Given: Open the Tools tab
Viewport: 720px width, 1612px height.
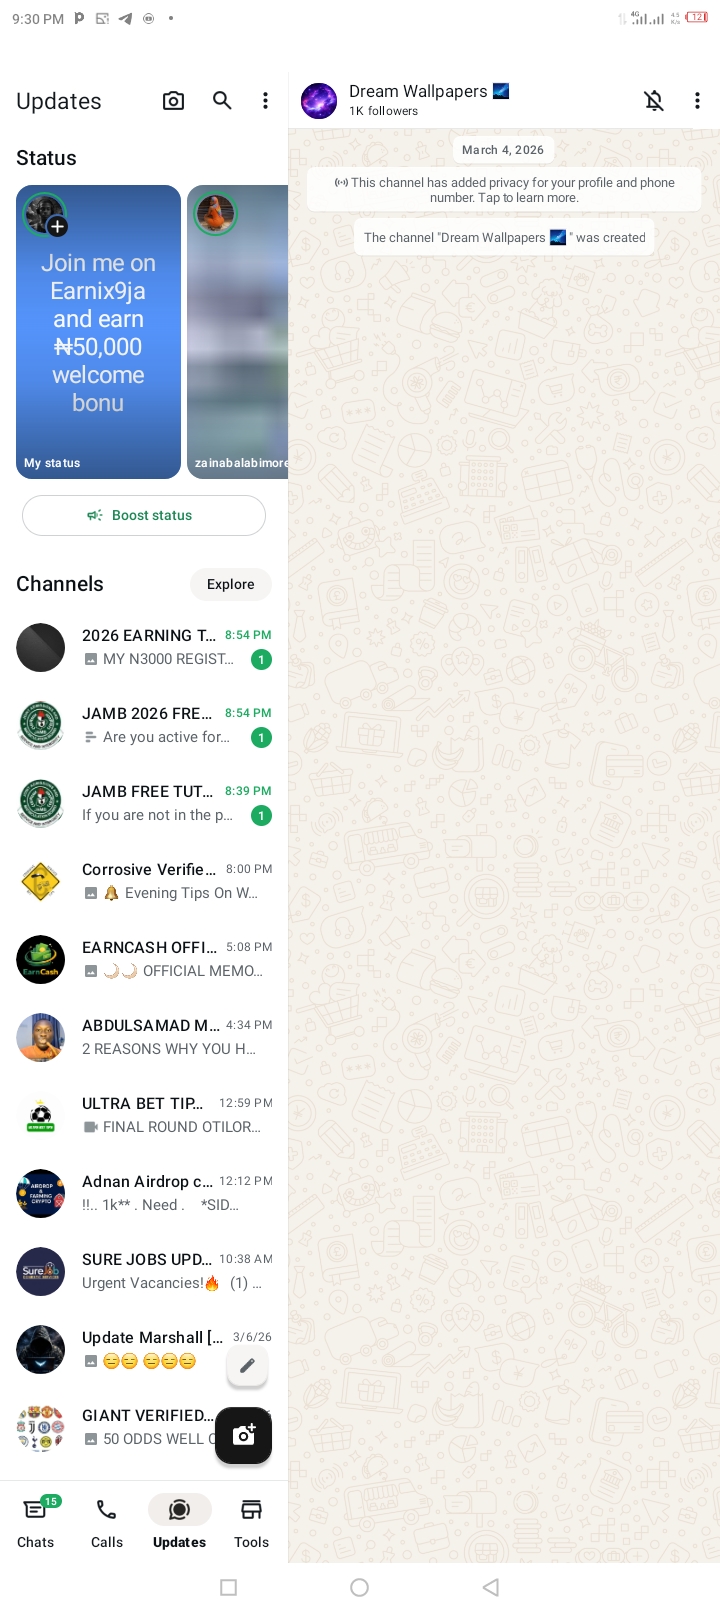Looking at the screenshot, I should pos(251,1521).
